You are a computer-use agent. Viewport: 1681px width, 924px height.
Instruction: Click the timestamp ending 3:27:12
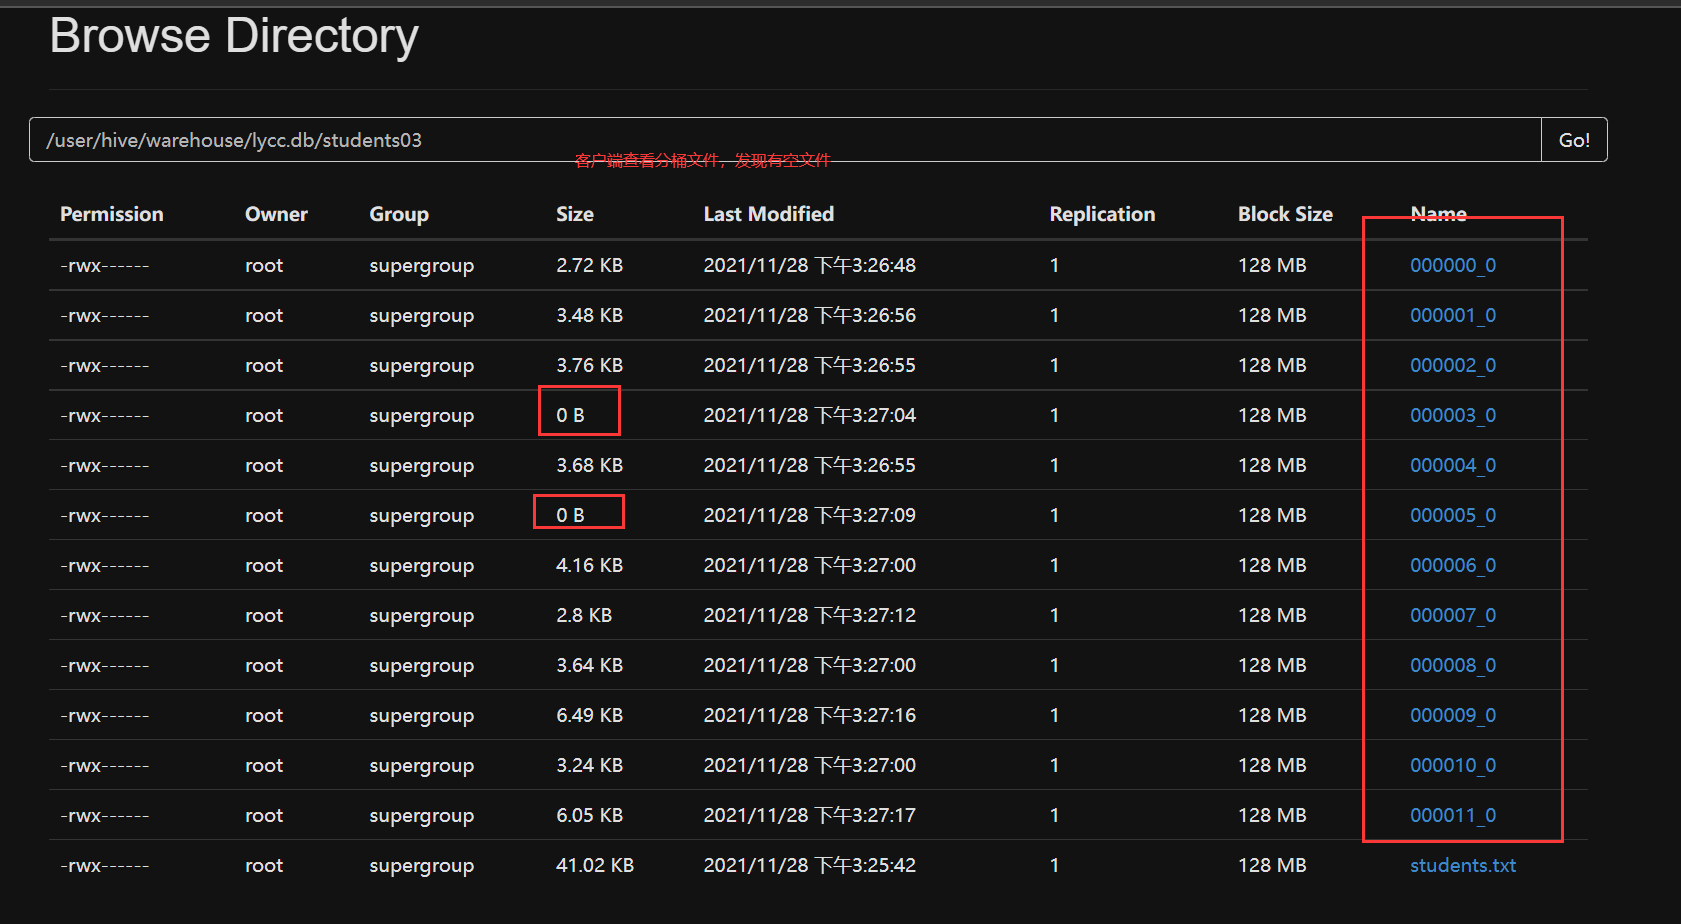pyautogui.click(x=809, y=615)
